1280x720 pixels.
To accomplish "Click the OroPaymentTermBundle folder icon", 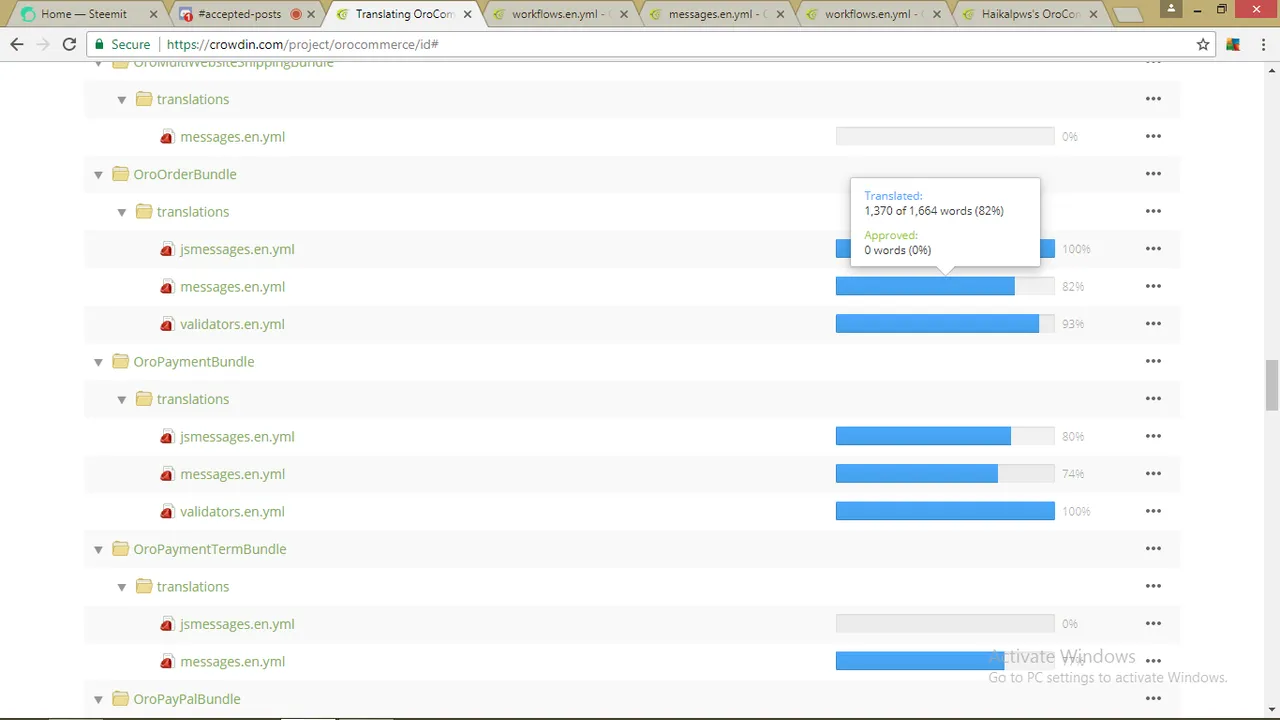I will pyautogui.click(x=120, y=549).
